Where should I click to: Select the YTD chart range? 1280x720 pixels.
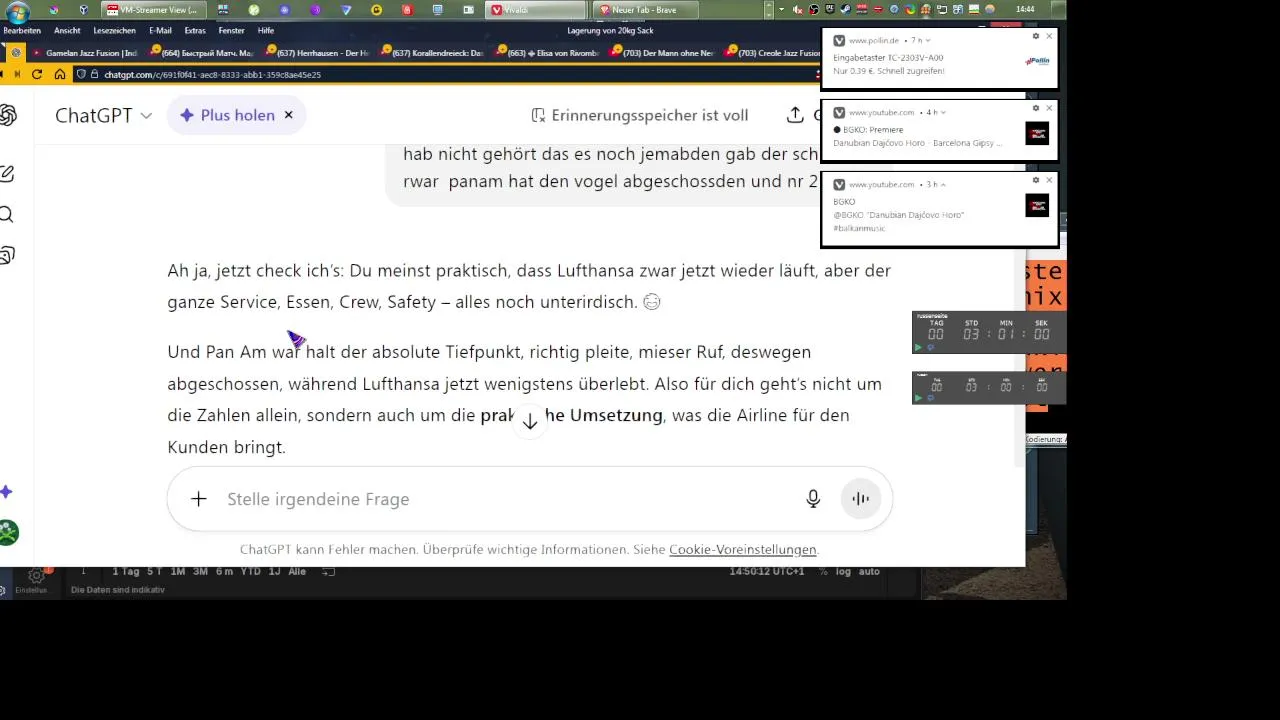coord(250,572)
